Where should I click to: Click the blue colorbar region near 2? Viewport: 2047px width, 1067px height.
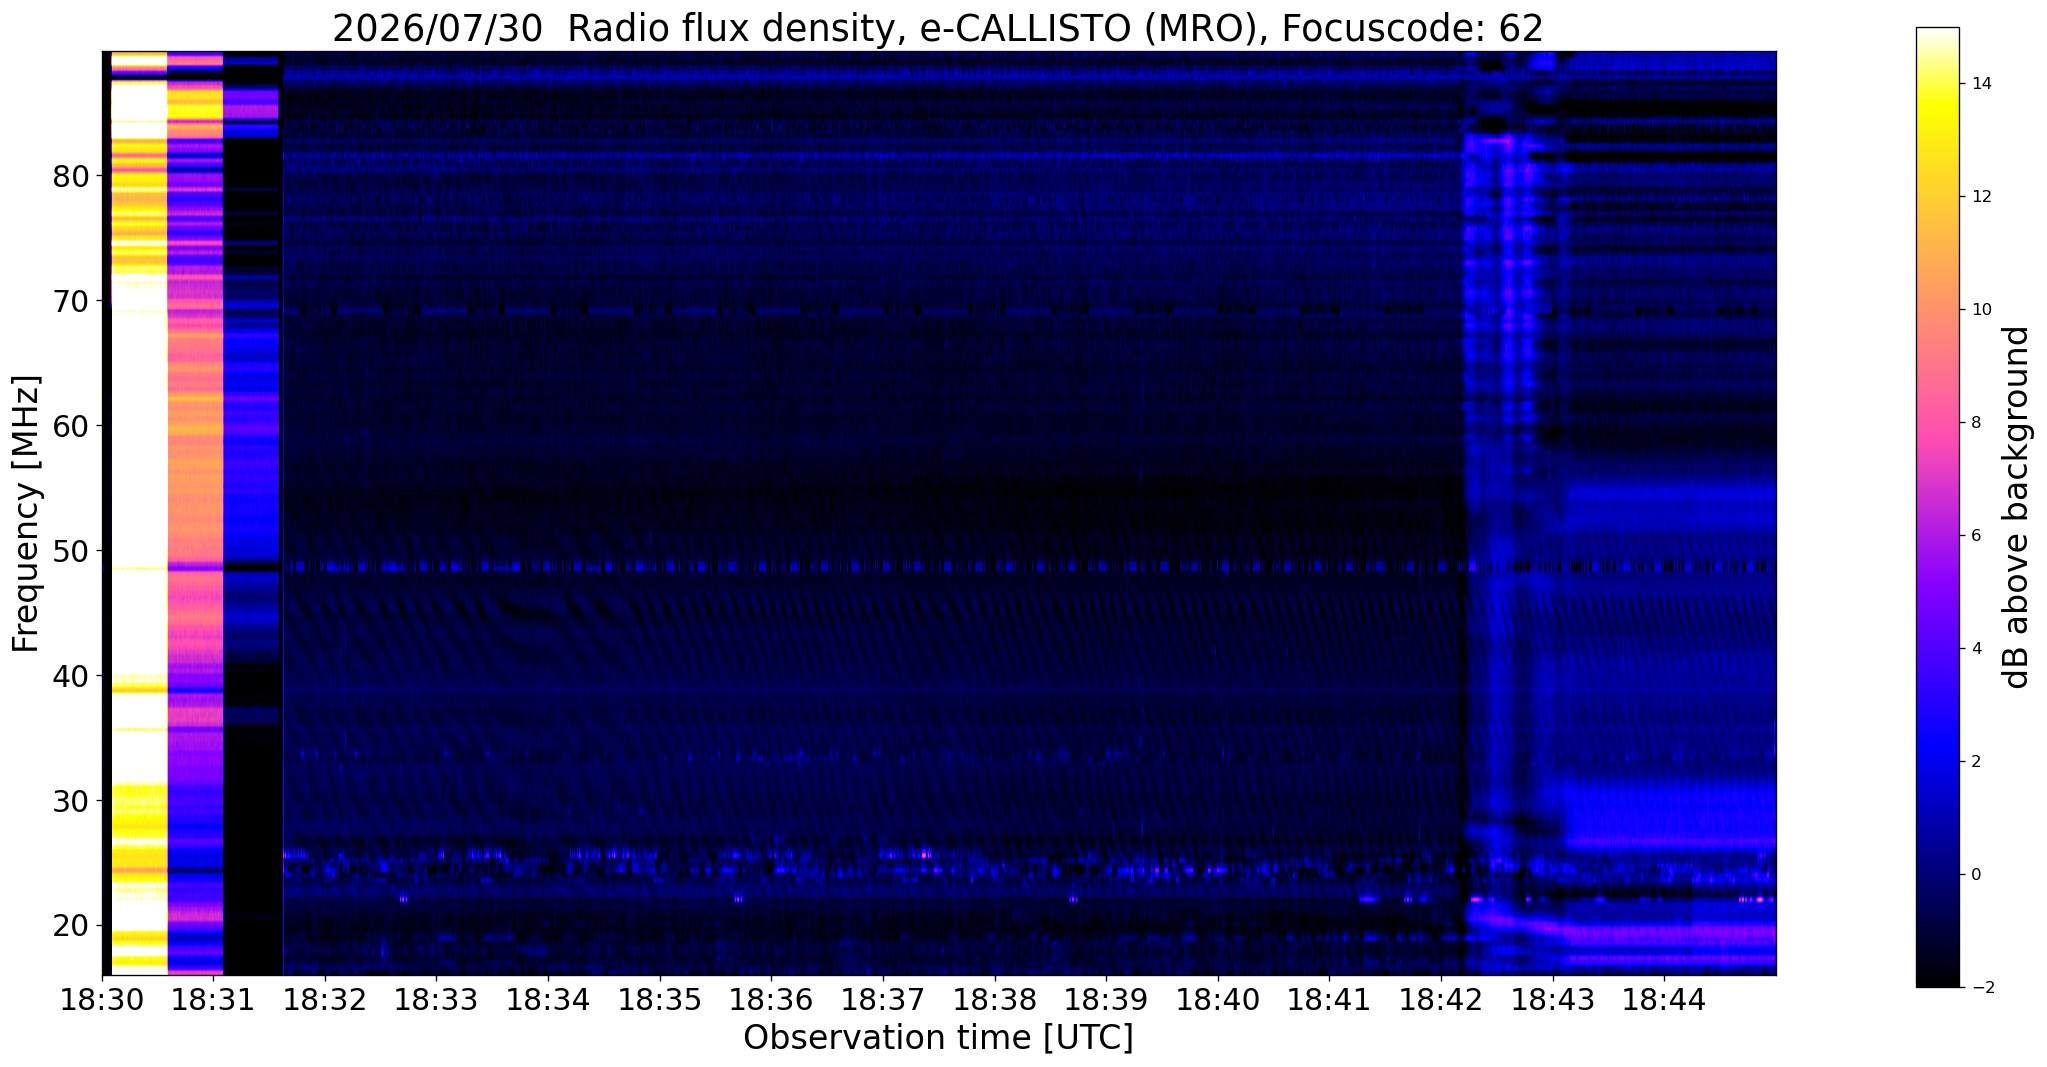pyautogui.click(x=1937, y=761)
